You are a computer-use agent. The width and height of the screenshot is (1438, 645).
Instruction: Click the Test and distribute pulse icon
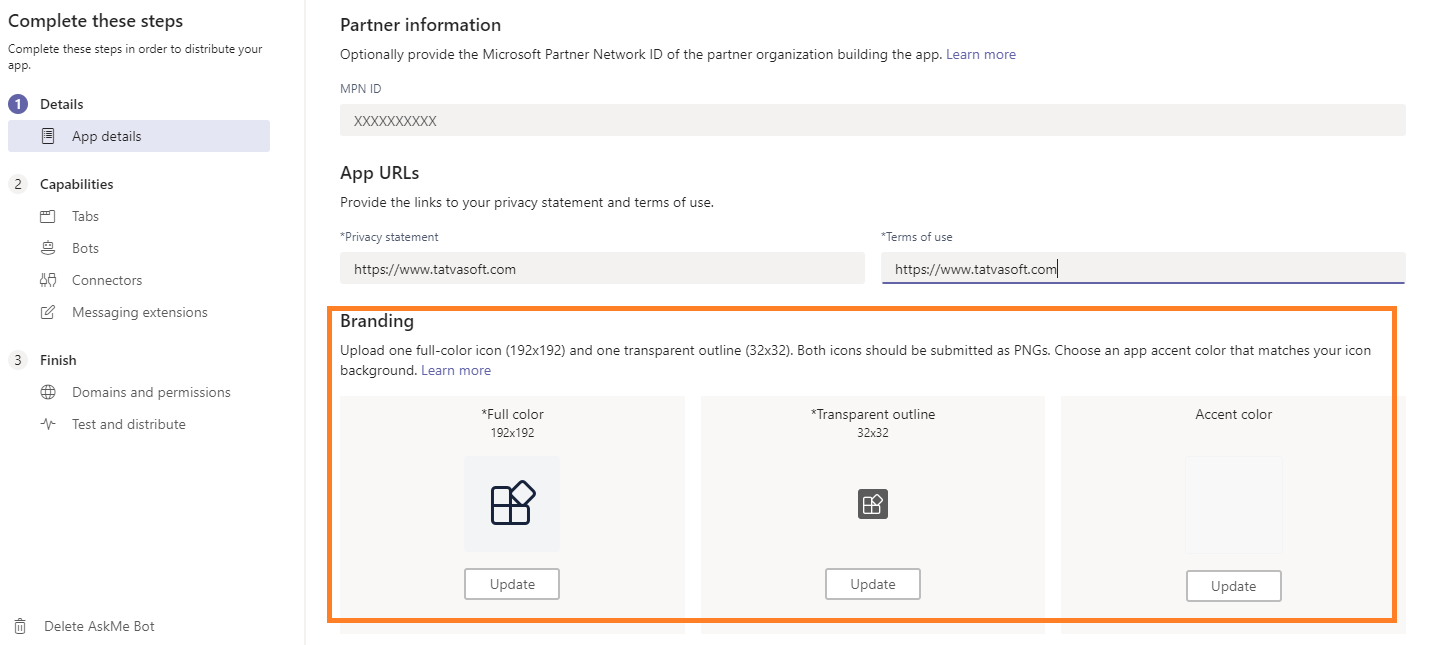pos(48,424)
